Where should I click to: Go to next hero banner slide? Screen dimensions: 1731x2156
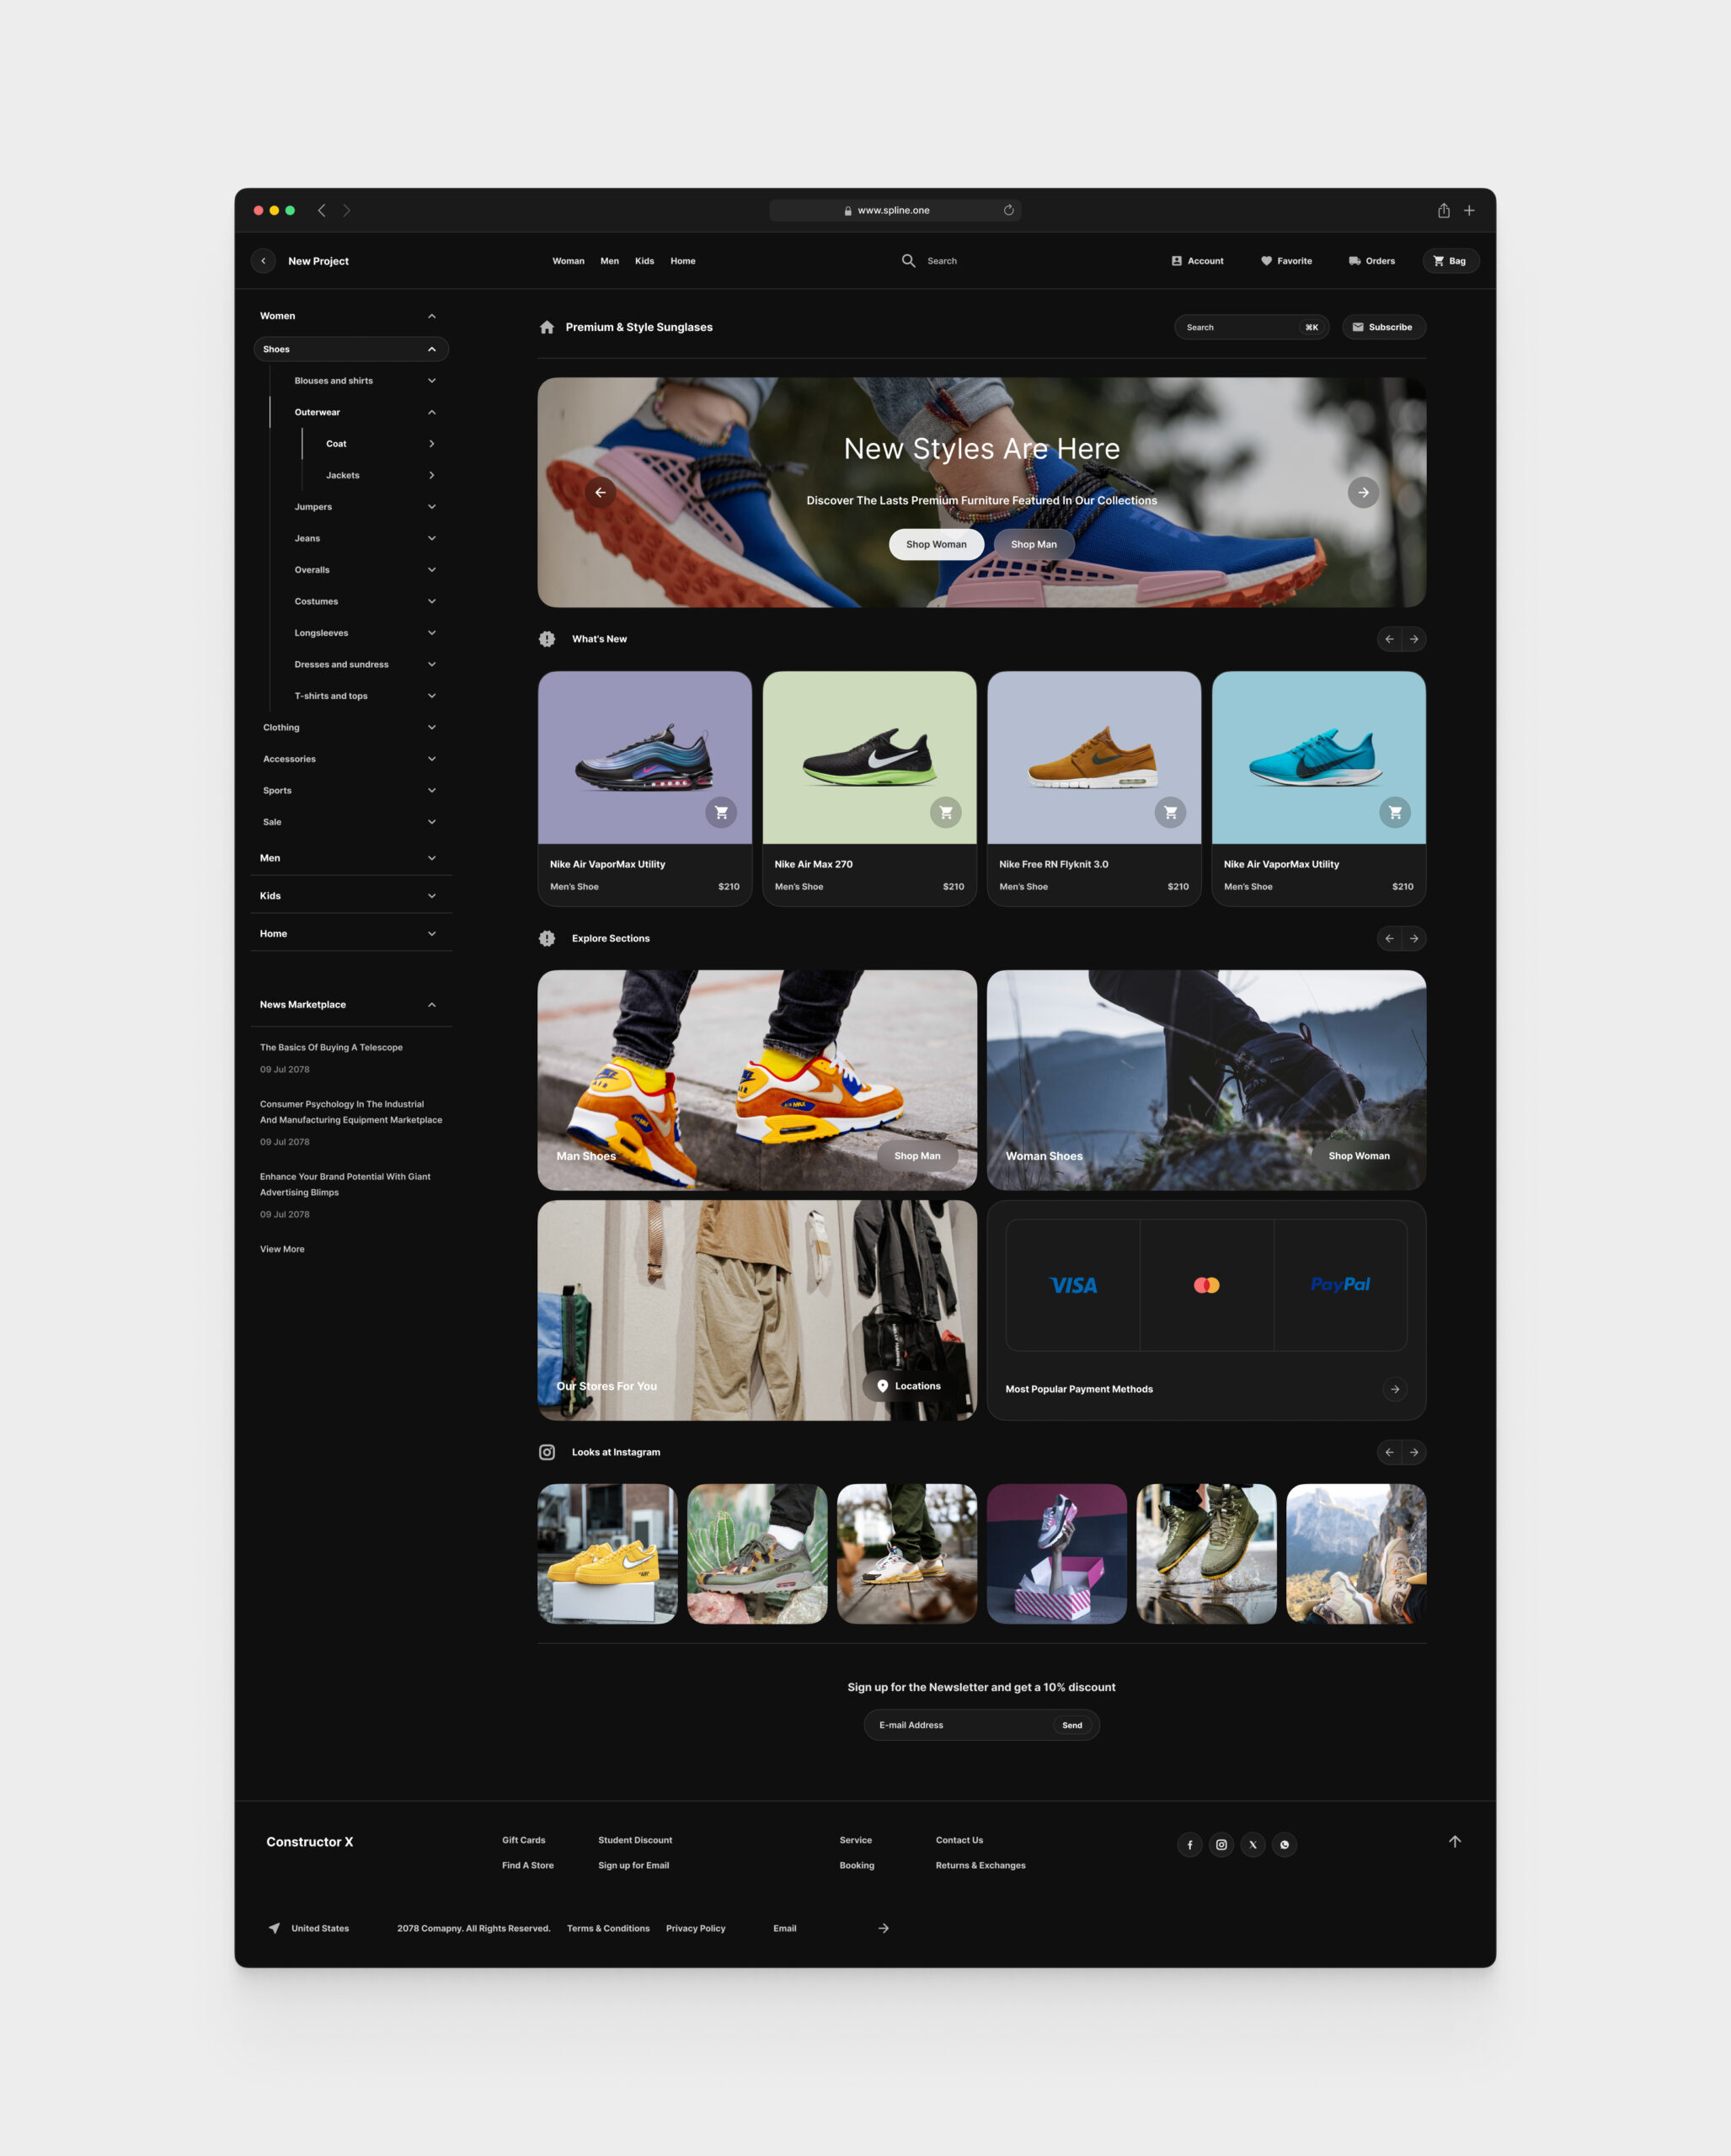click(x=1363, y=492)
